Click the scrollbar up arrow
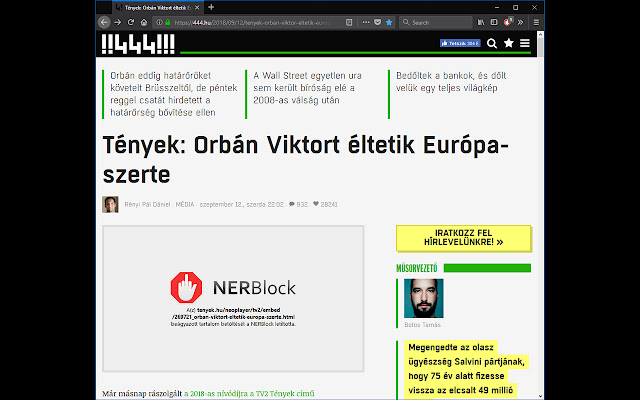The width and height of the screenshot is (640, 400). (540, 35)
